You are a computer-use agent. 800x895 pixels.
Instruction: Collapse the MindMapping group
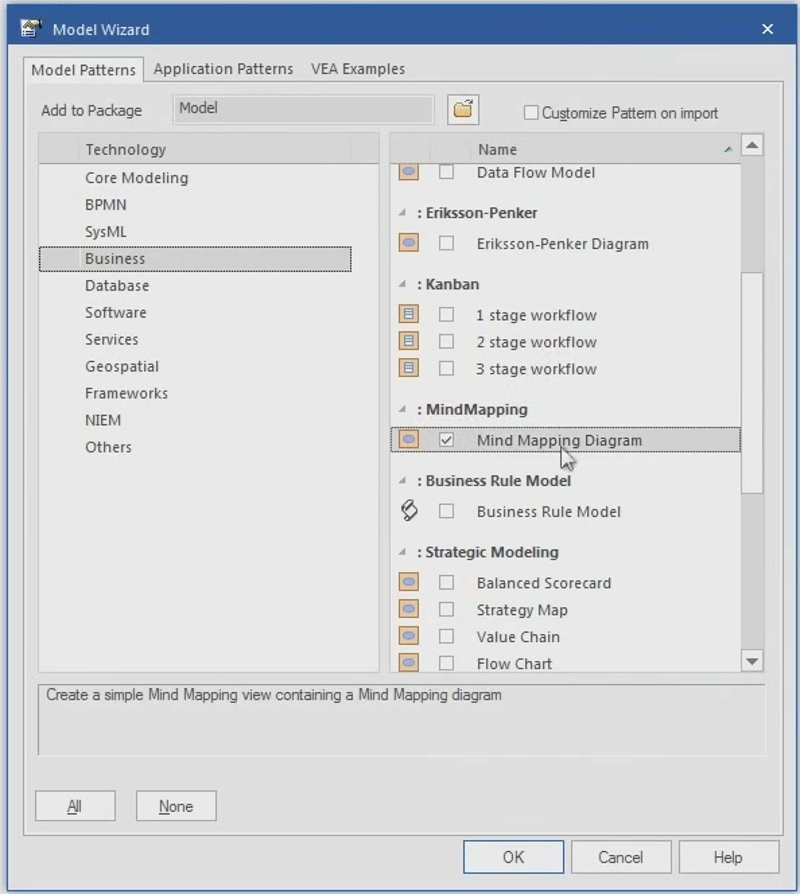pos(403,410)
